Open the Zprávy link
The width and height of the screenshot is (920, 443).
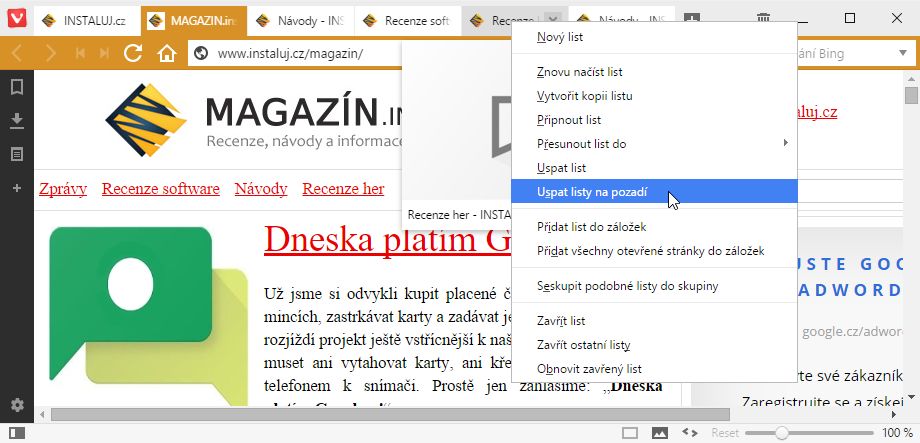(x=63, y=189)
